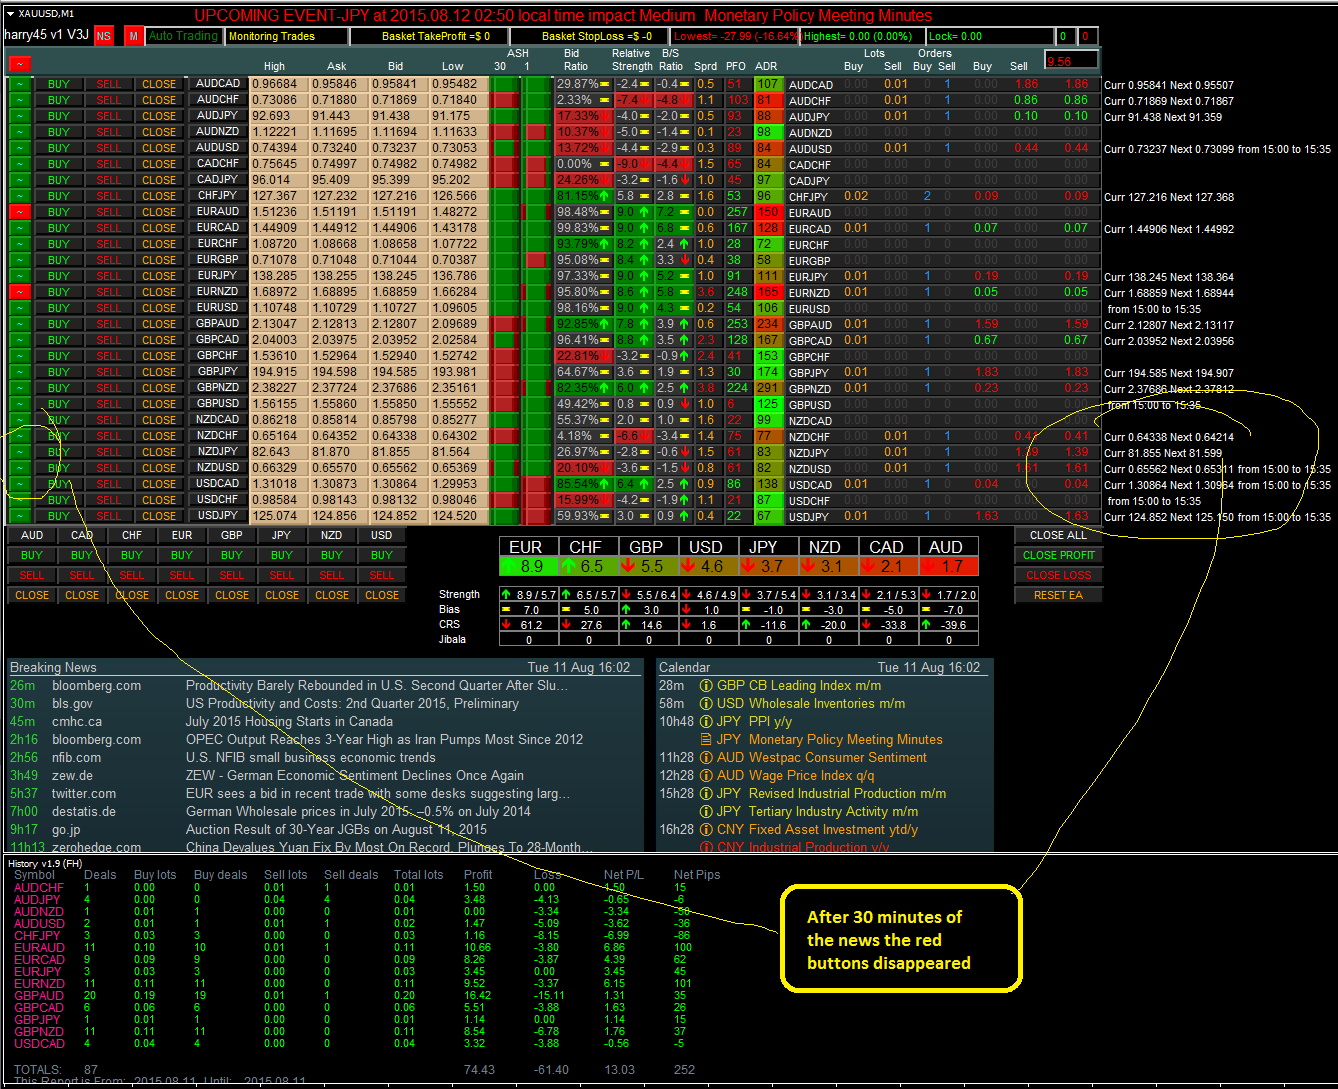Viewport: 1338px width, 1089px height.
Task: Click CLOSE on the GBPAUD row
Action: coord(159,324)
